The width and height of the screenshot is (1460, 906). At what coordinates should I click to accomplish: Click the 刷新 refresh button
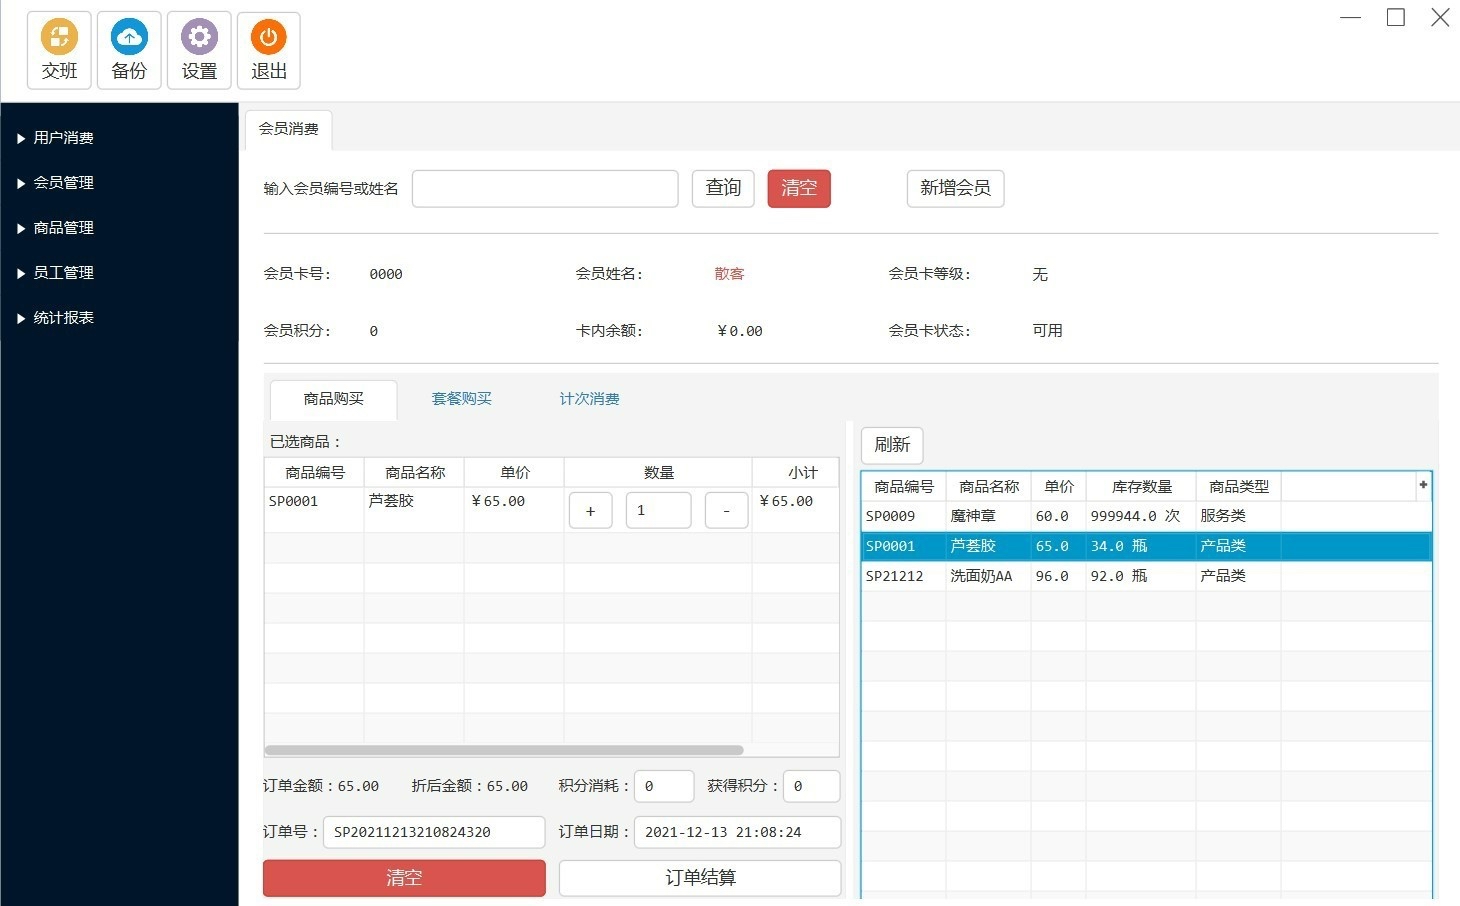[x=891, y=445]
